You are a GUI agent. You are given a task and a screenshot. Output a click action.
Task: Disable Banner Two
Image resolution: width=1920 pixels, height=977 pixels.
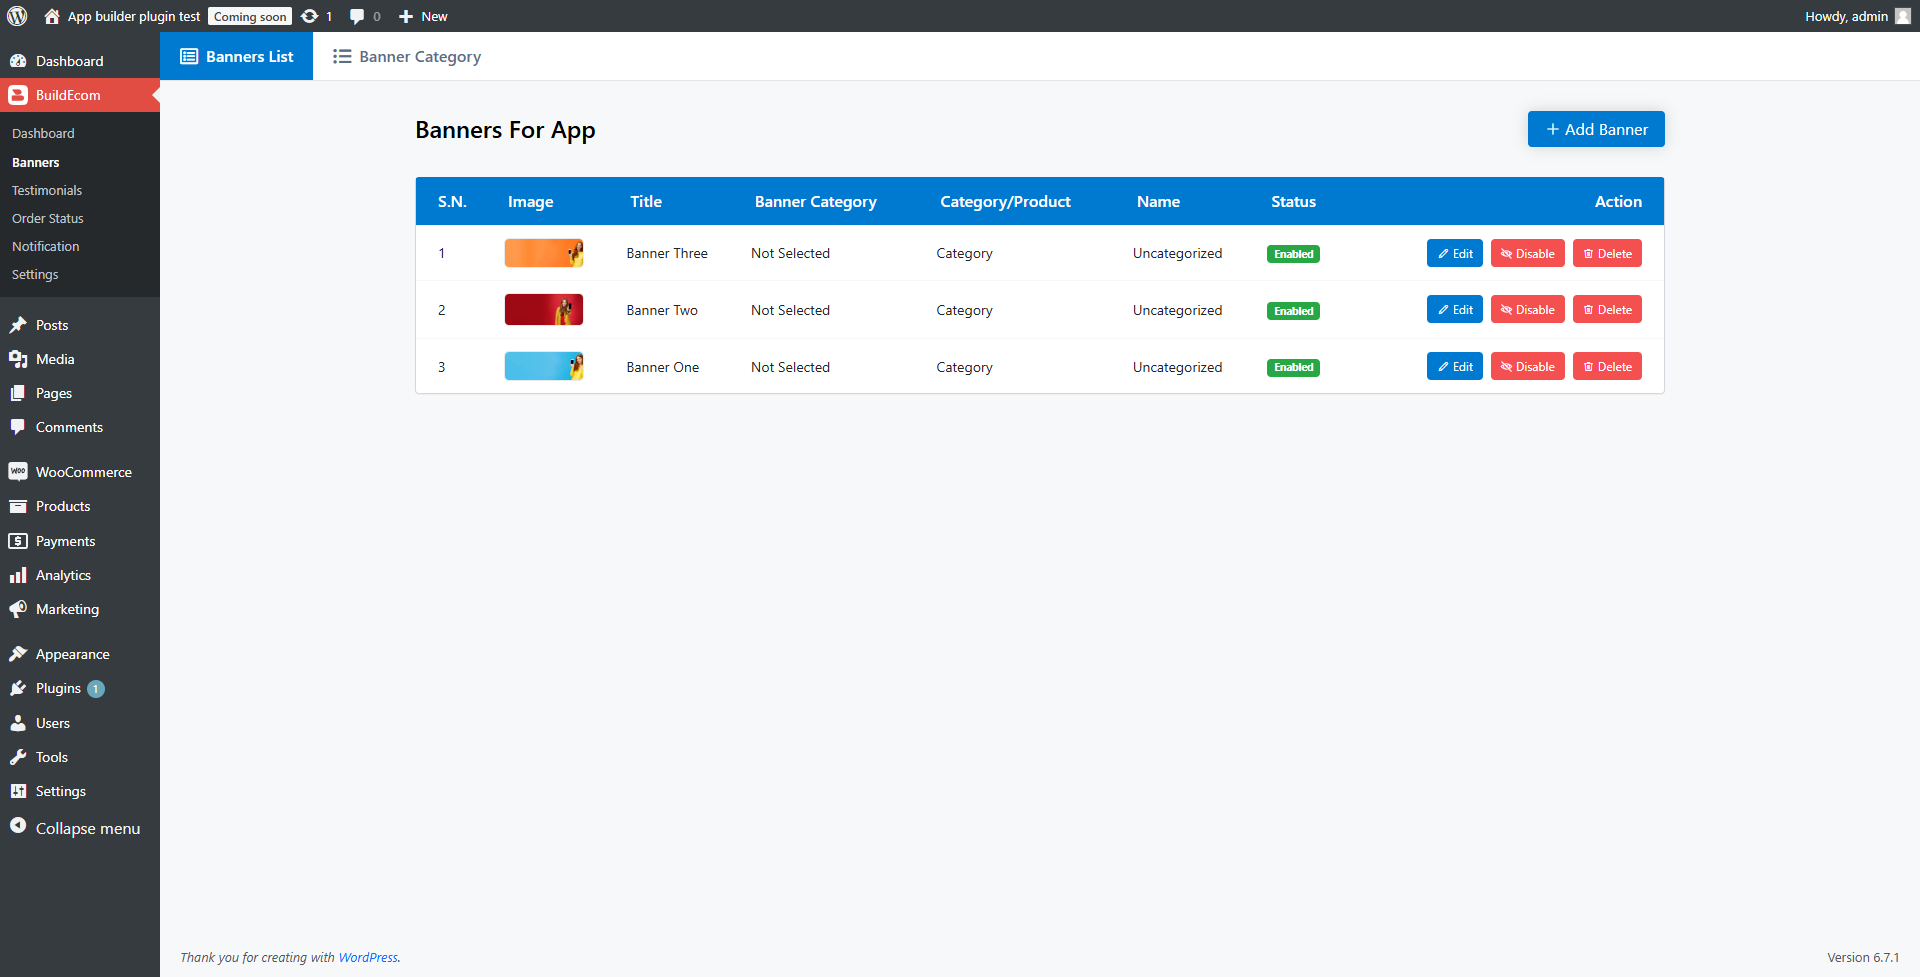[1527, 310]
